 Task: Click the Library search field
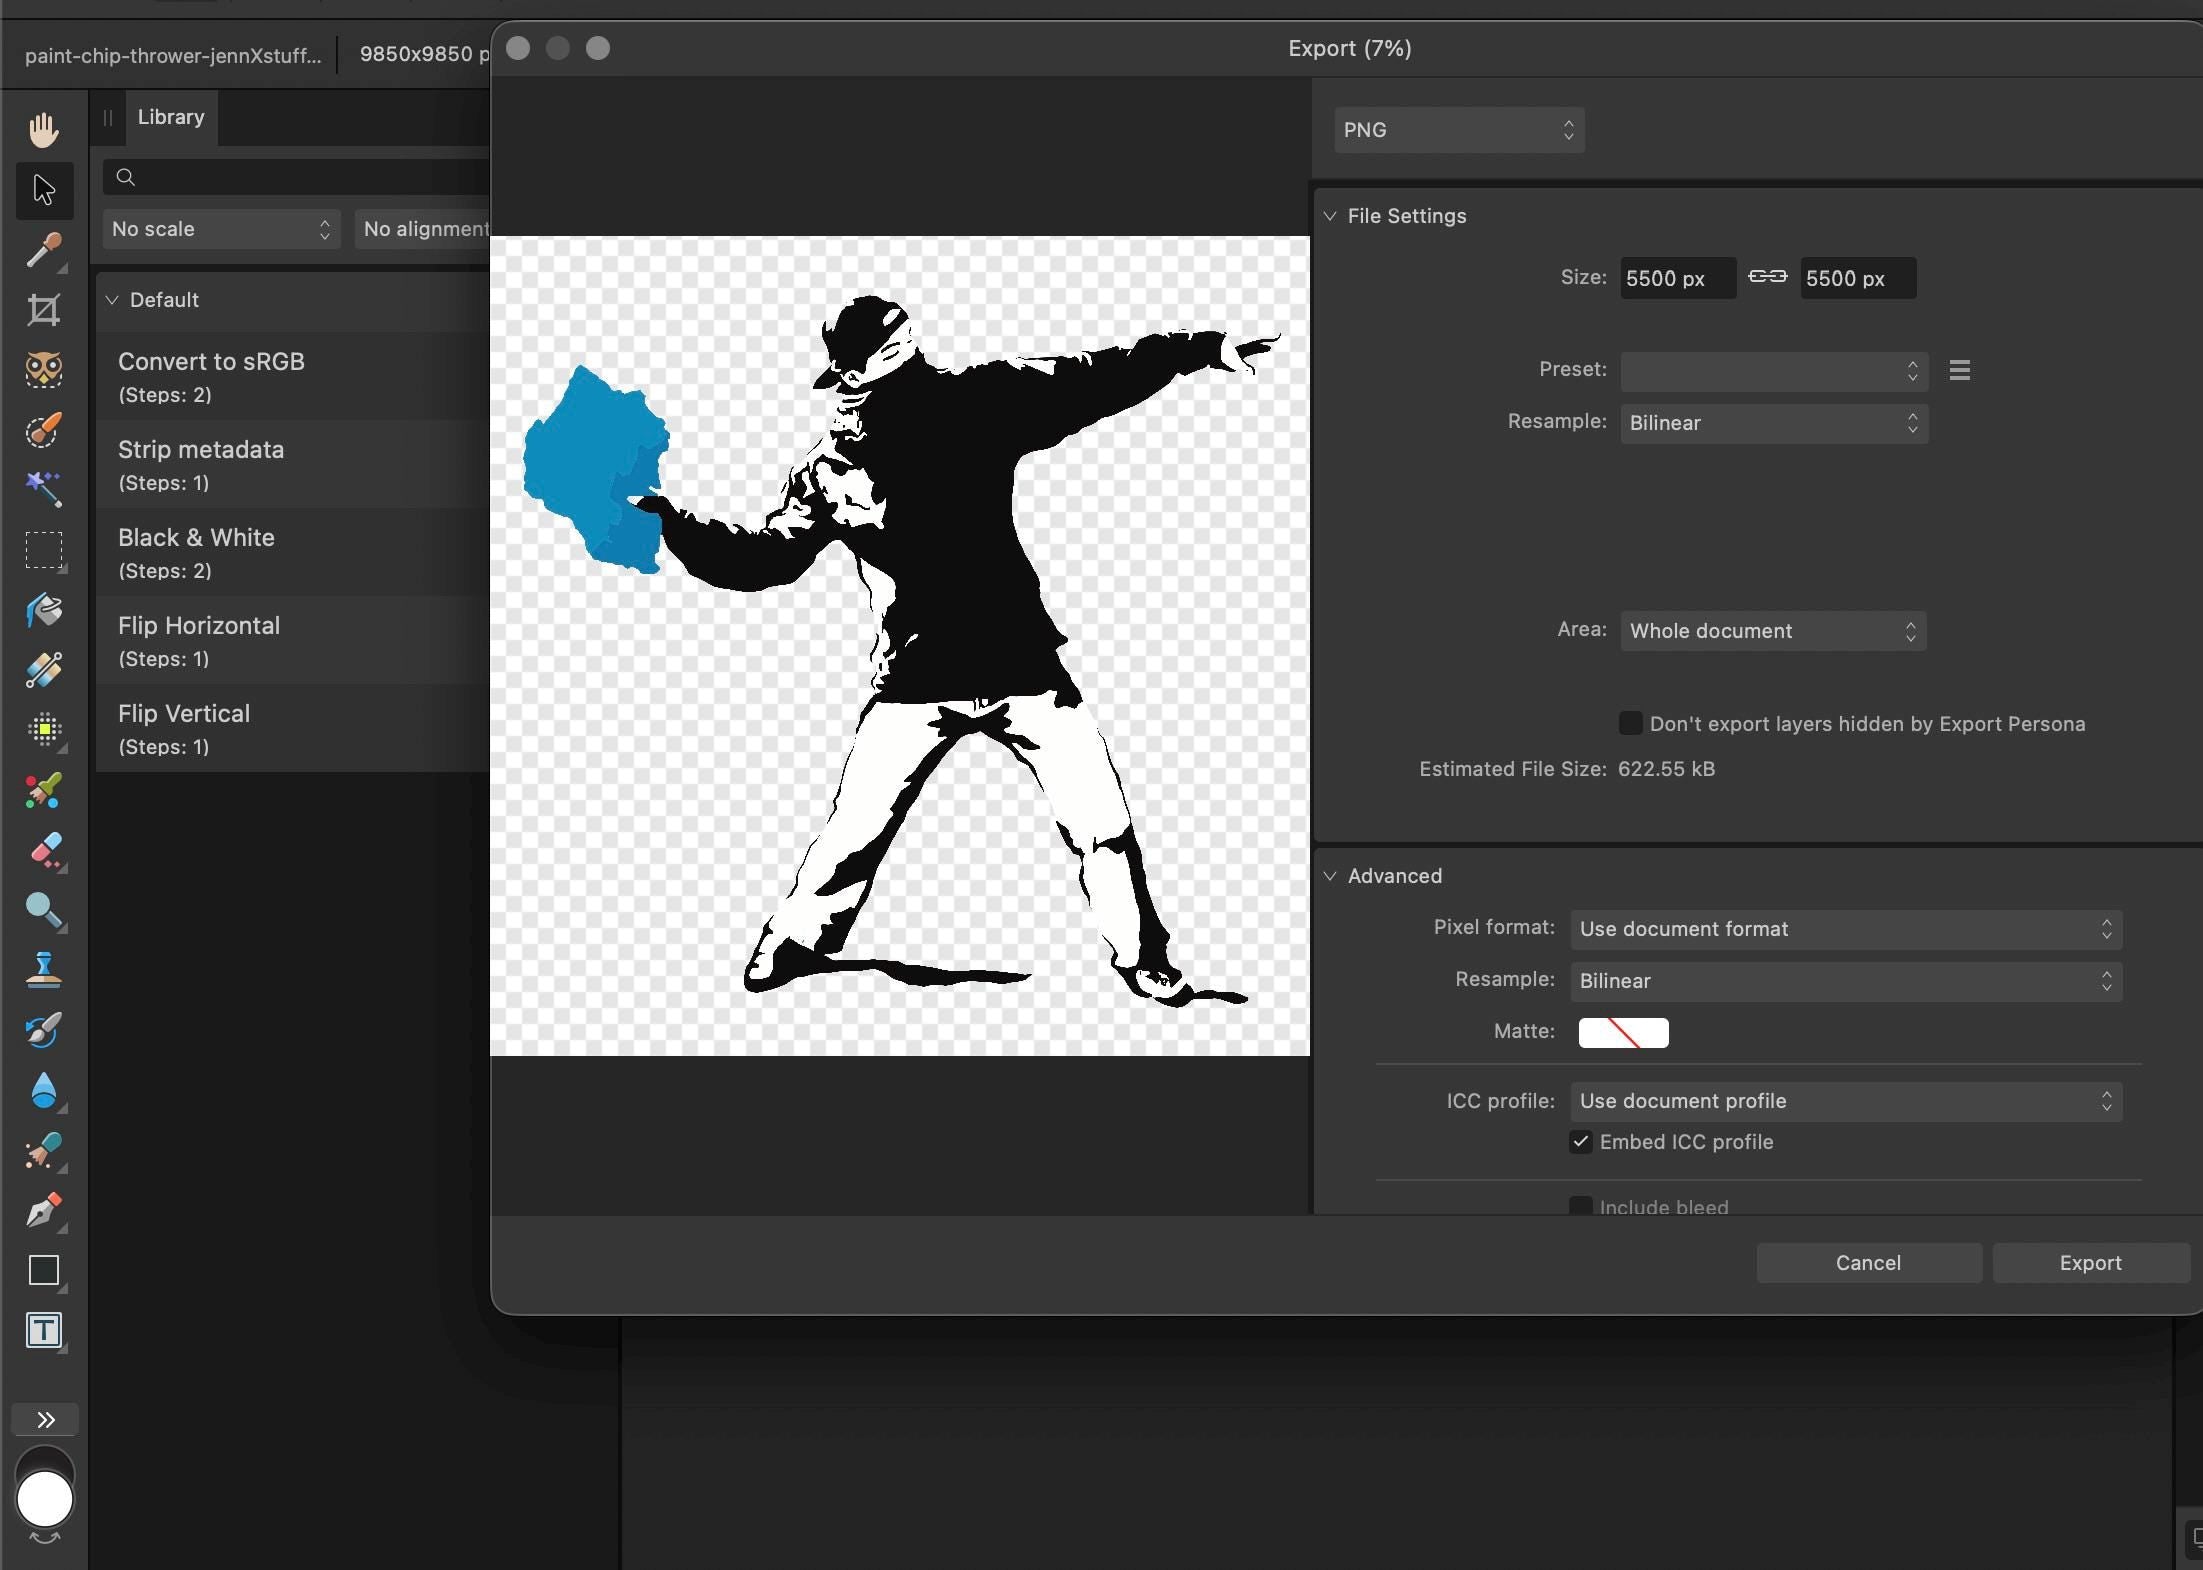pos(297,177)
